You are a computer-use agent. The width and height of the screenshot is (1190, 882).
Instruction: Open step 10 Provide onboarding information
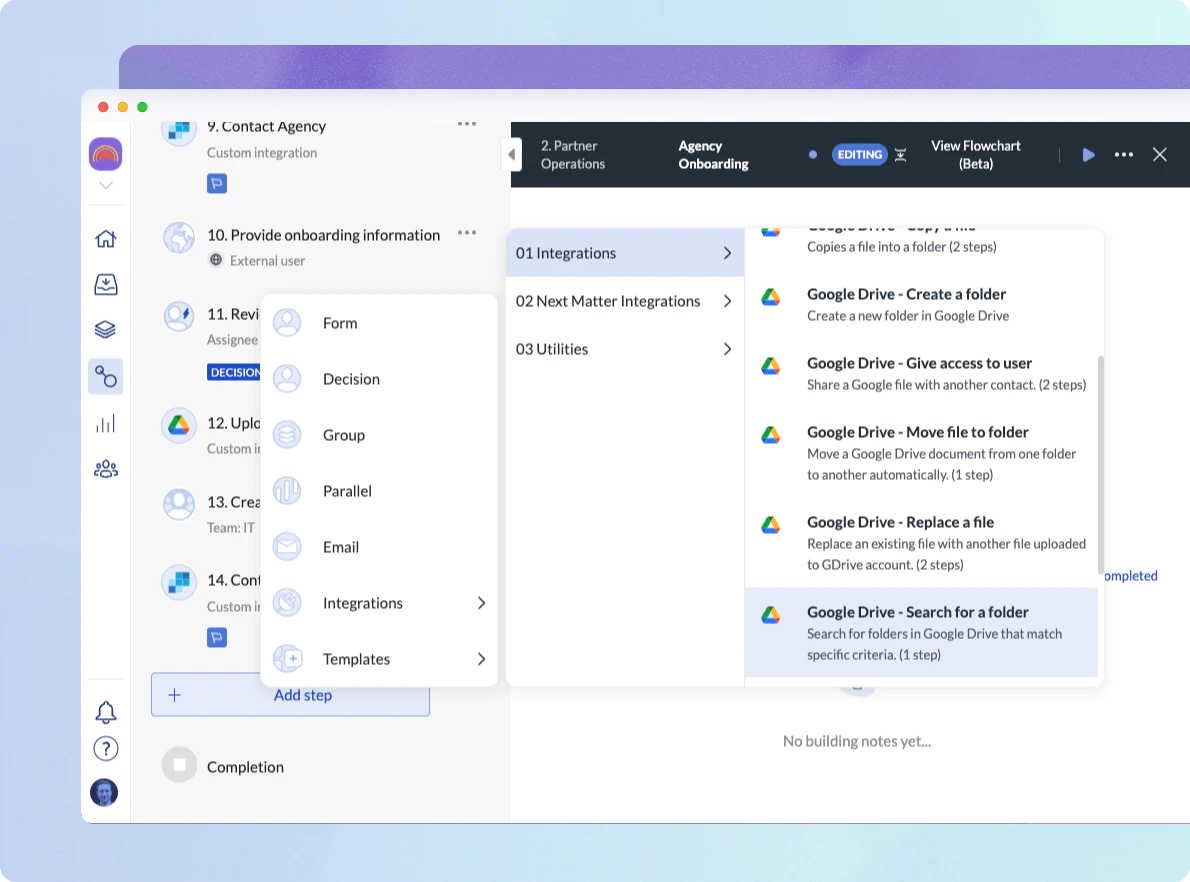pos(323,235)
